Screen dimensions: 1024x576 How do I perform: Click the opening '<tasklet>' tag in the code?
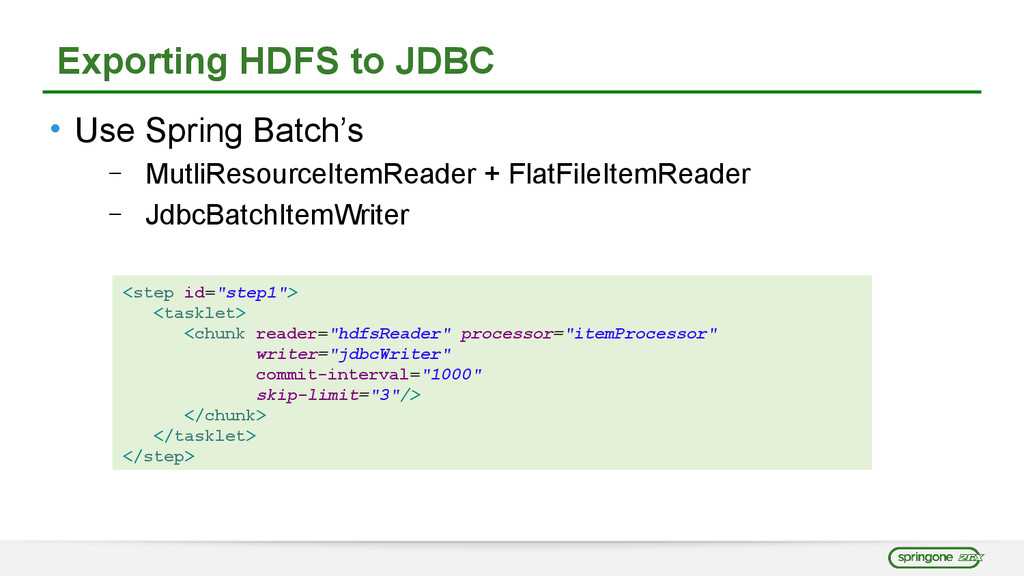[199, 313]
